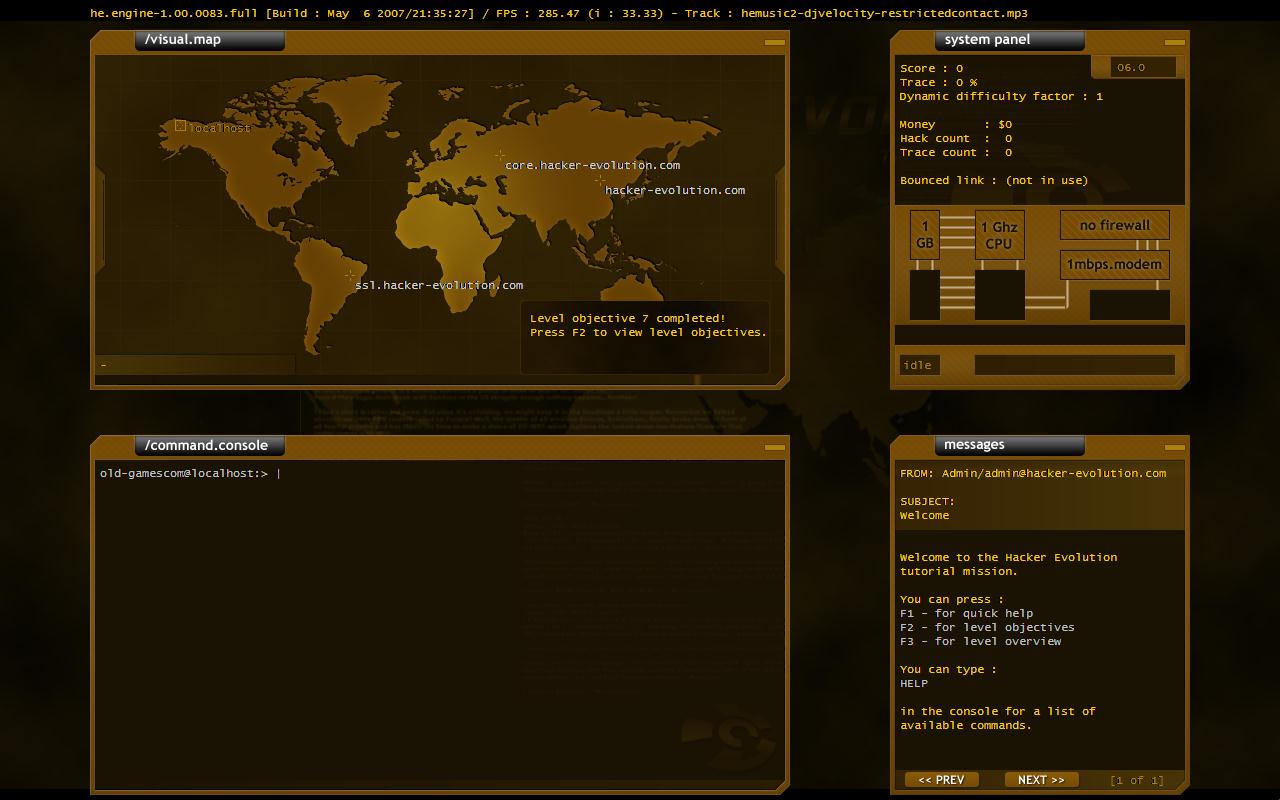Select the ssl.hacker-evolution.com server marker
Viewport: 1280px width, 800px height.
[350, 275]
